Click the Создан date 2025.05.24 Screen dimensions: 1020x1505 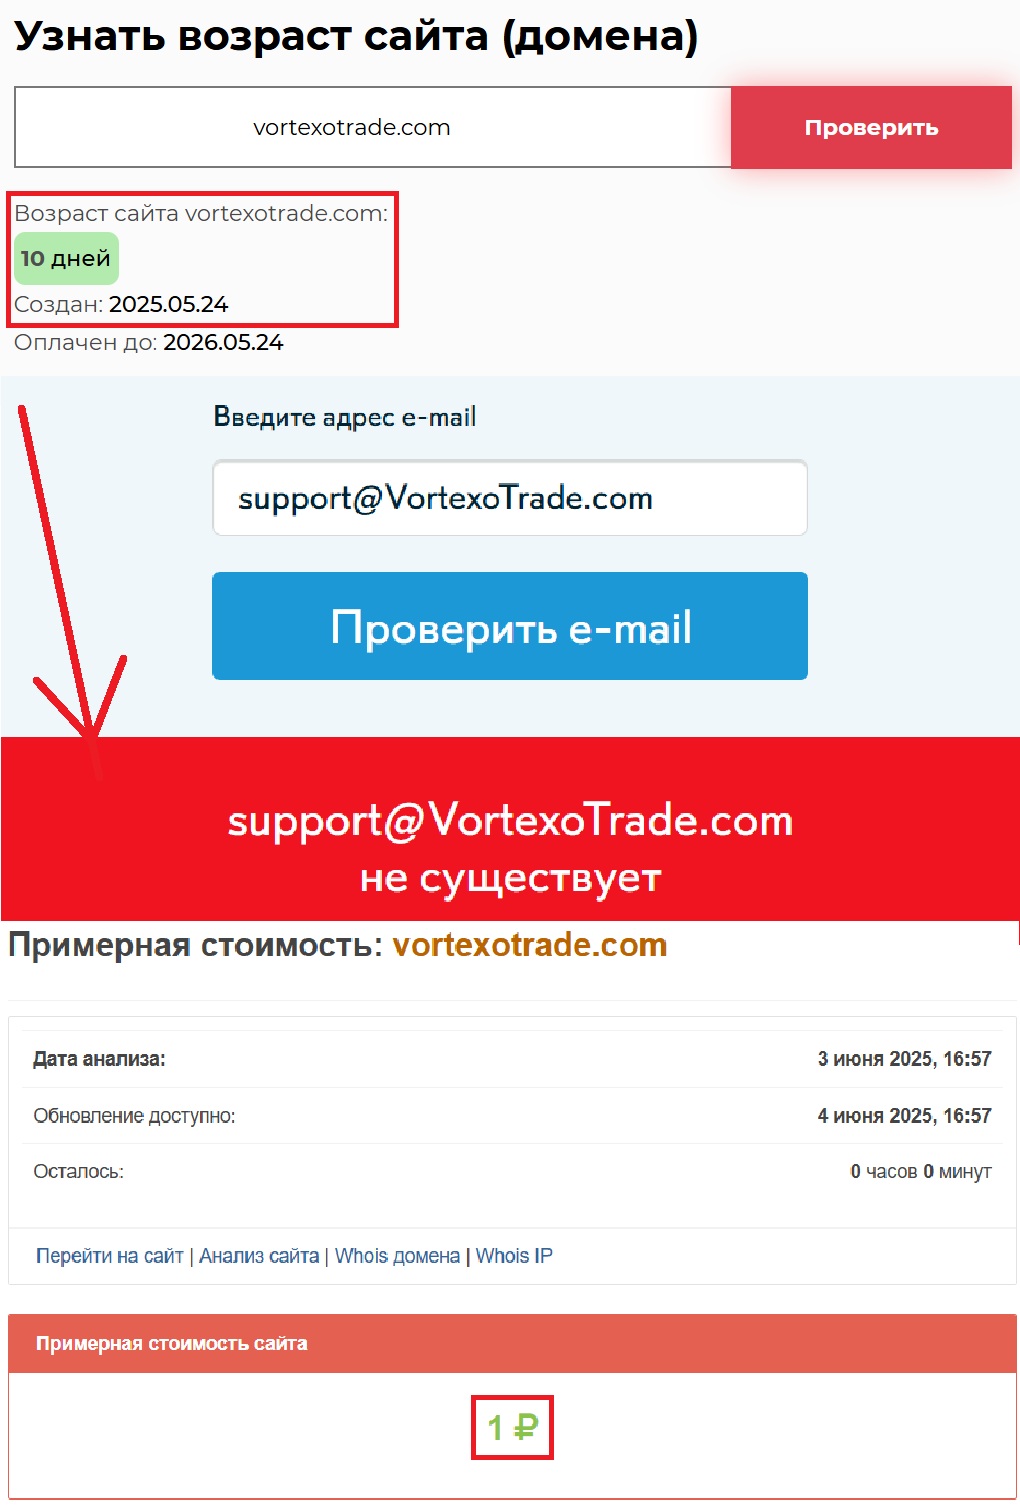(169, 304)
